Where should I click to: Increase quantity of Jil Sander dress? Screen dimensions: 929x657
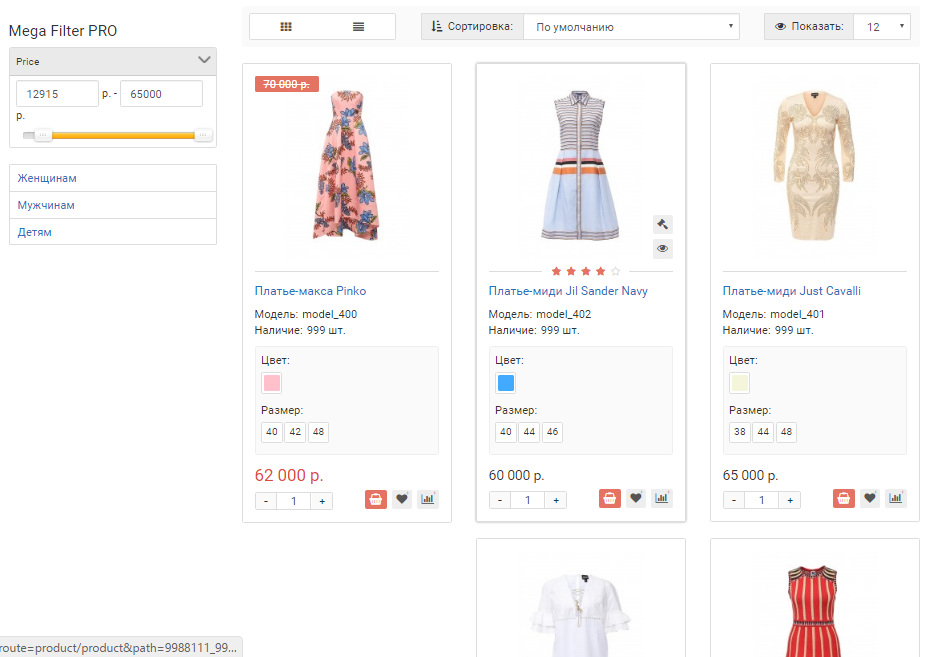[556, 501]
